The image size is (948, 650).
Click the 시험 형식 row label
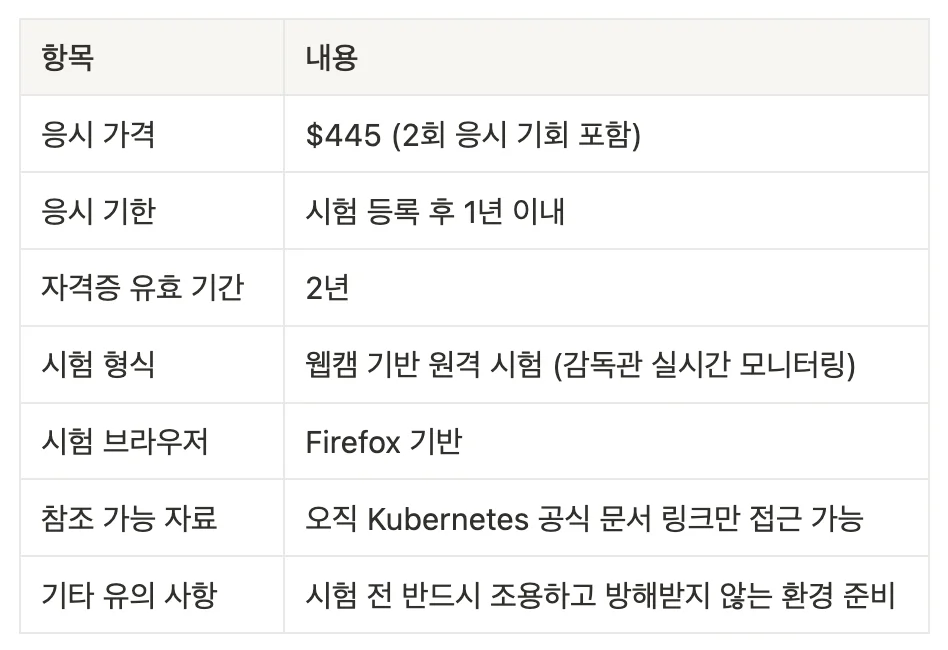click(99, 365)
